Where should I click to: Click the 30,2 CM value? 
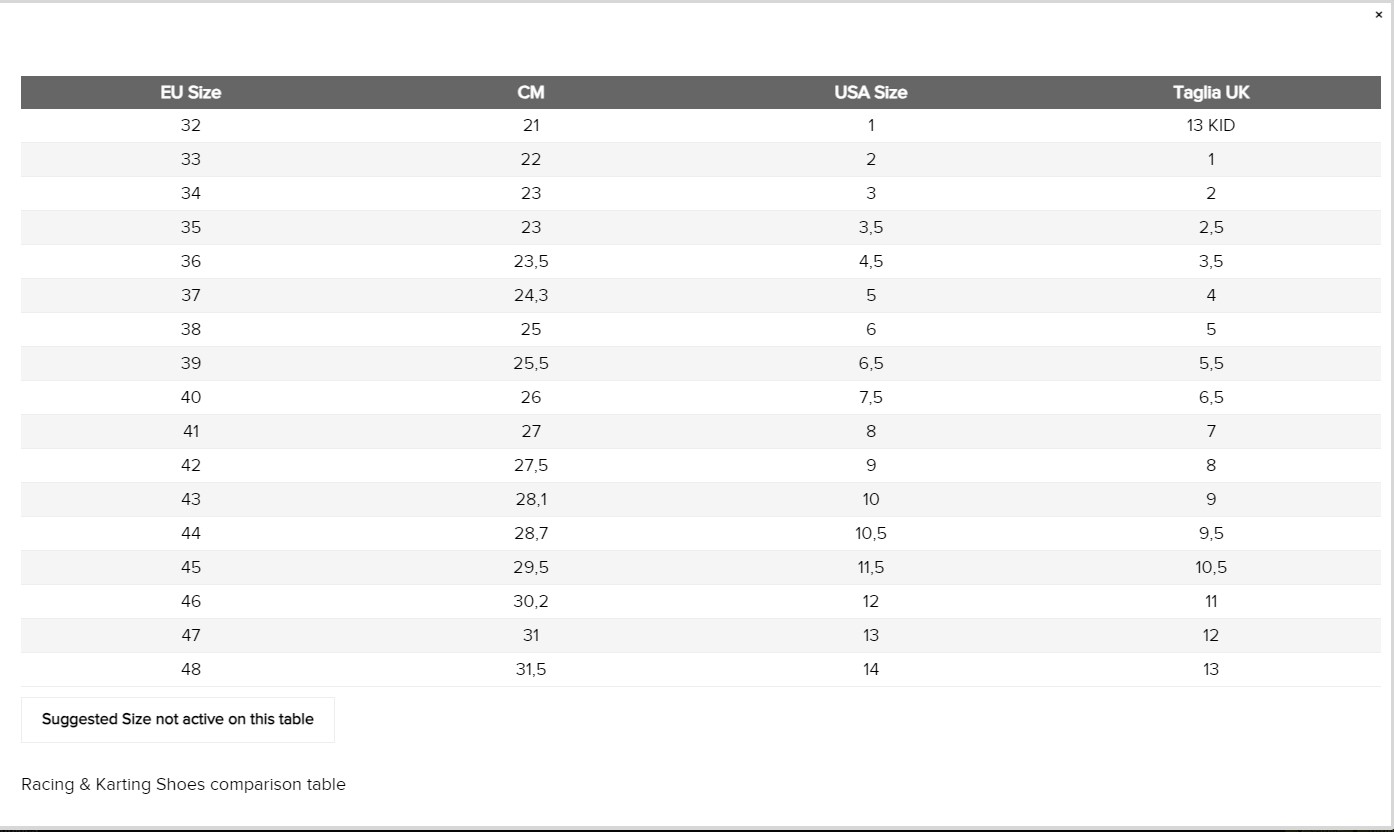point(531,602)
